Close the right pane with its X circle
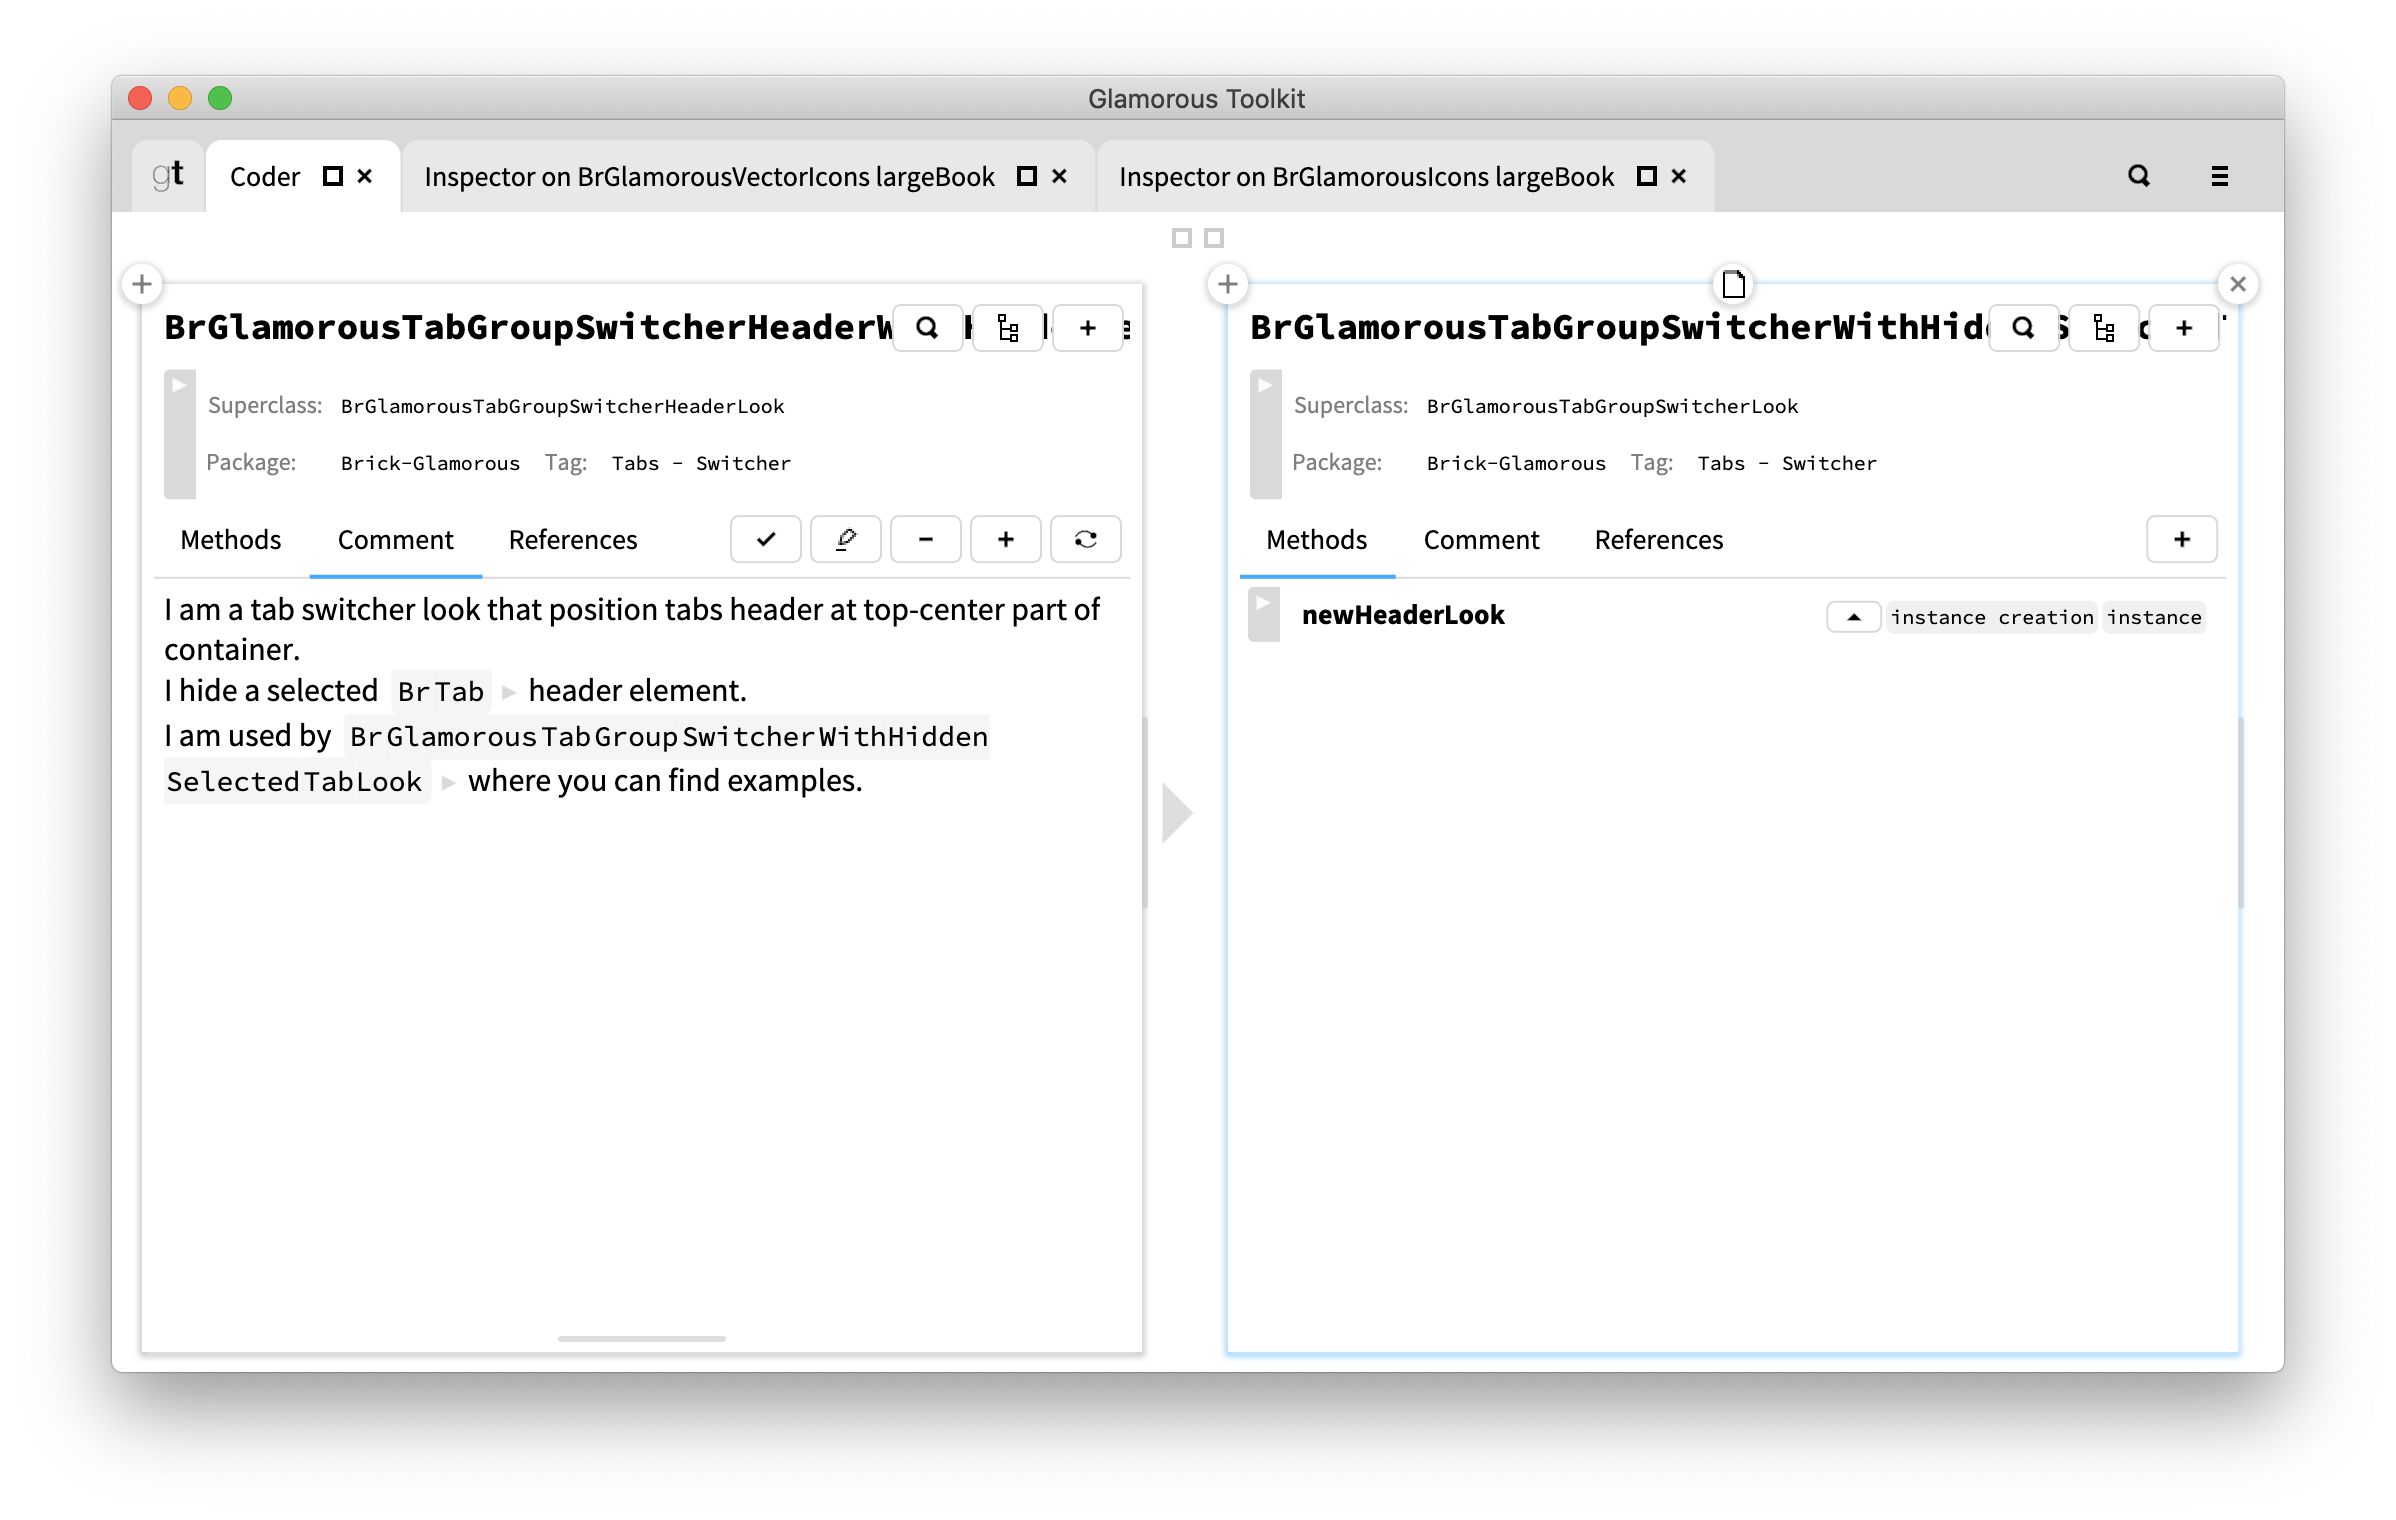Screen dimensions: 2396x1520 point(2238,284)
